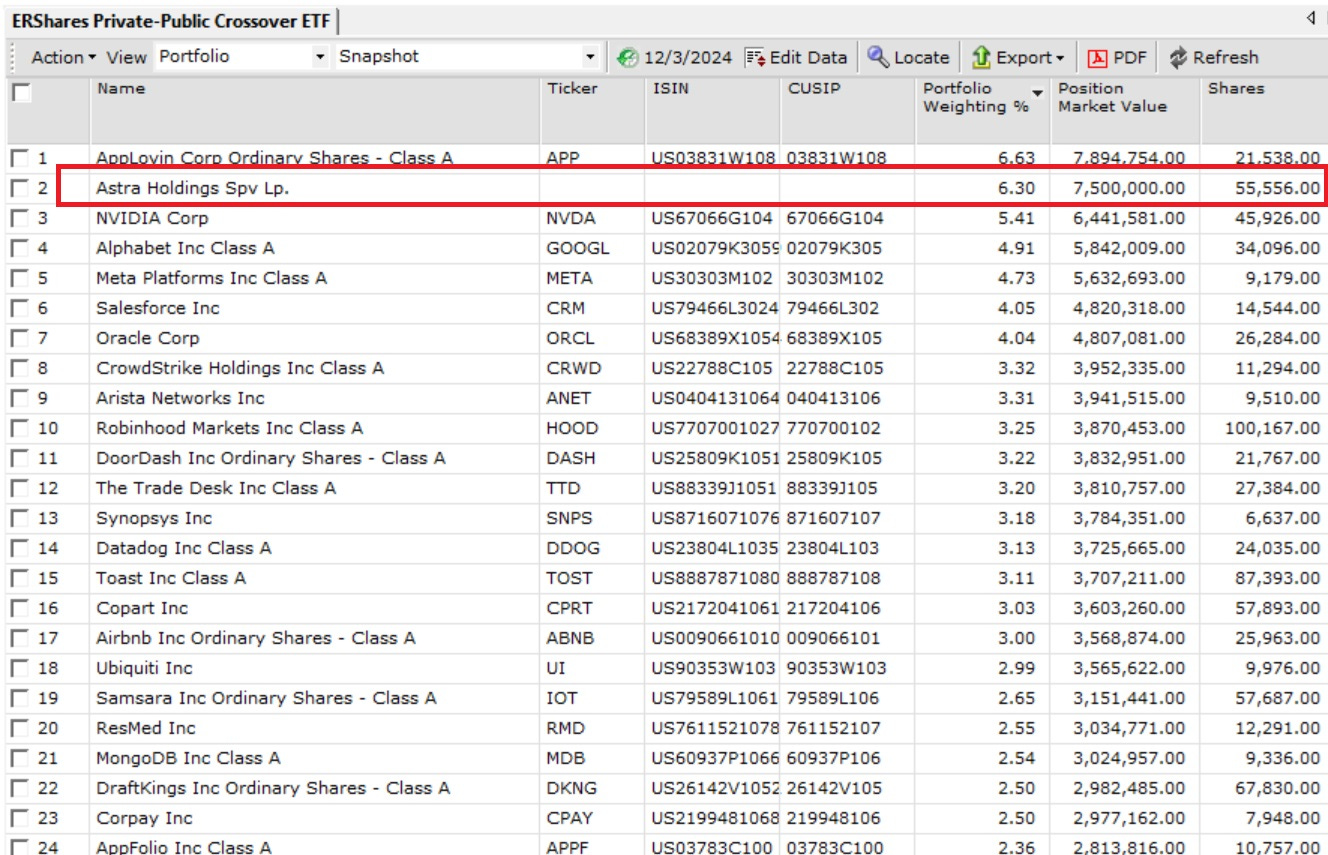Select Corpay Inc name cell
The image size is (1328, 855).
(315, 818)
